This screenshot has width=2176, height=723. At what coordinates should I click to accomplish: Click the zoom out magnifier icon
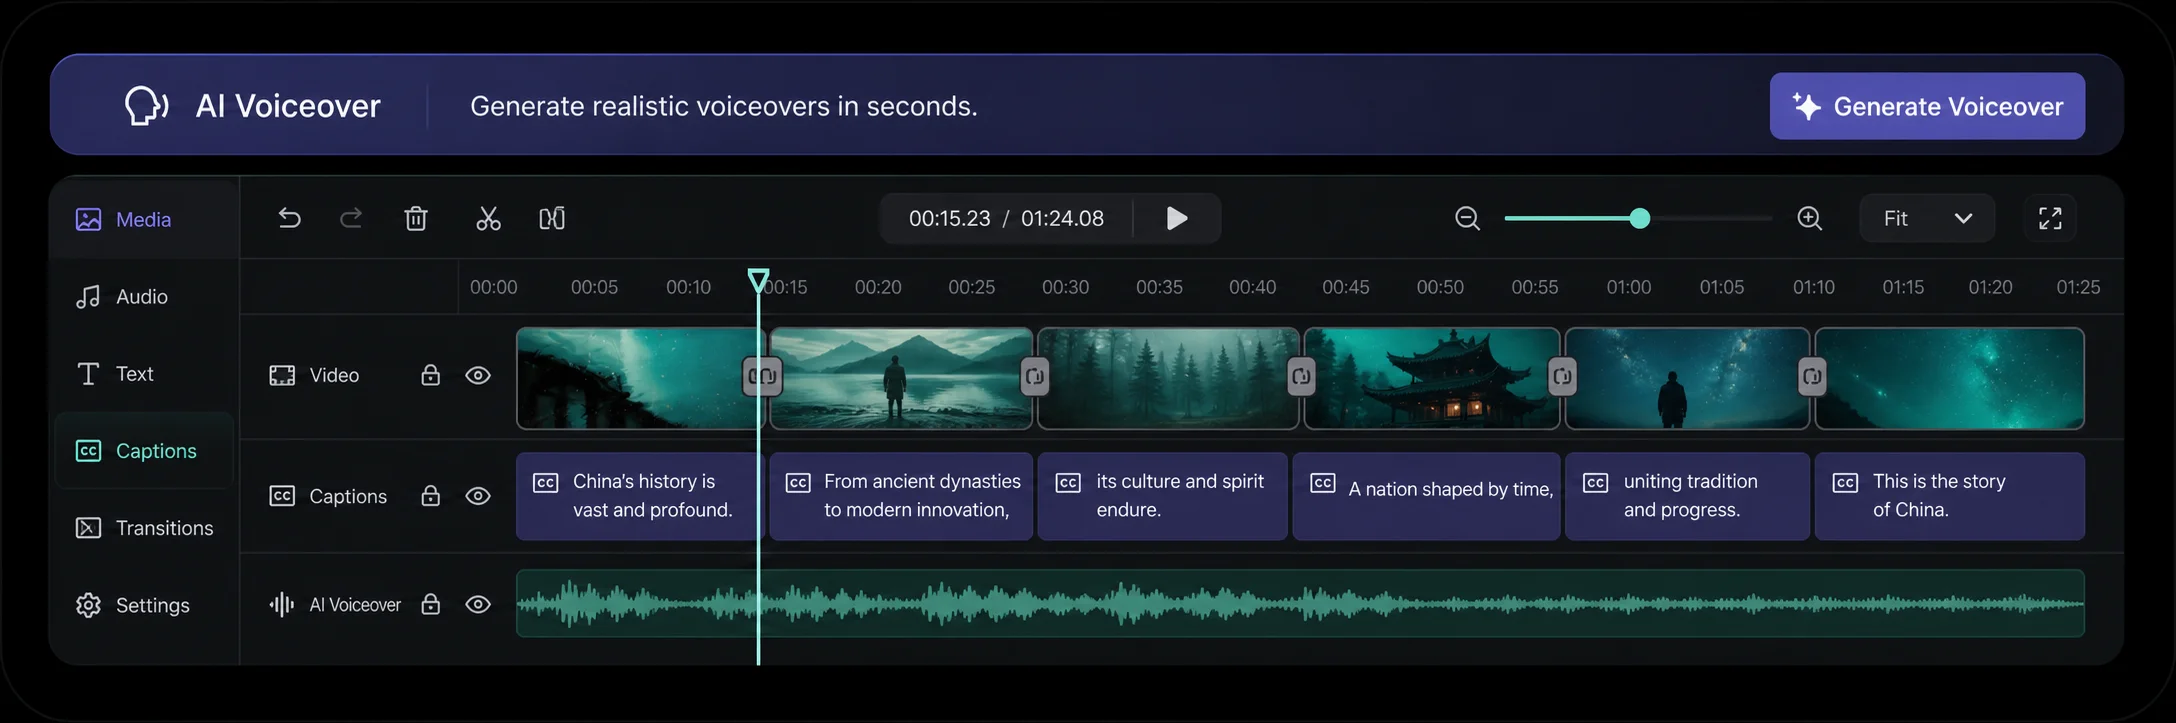pos(1467,218)
